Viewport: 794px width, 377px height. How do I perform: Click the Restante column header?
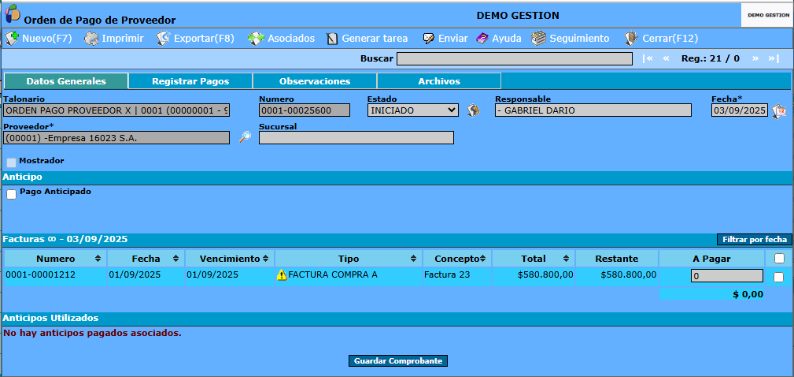tap(617, 259)
